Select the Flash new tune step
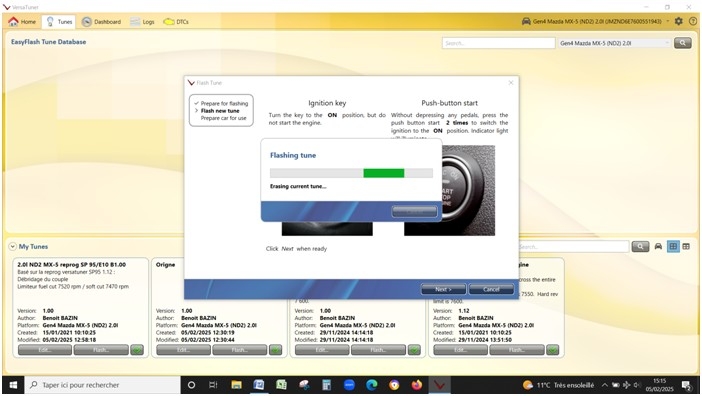 220,111
